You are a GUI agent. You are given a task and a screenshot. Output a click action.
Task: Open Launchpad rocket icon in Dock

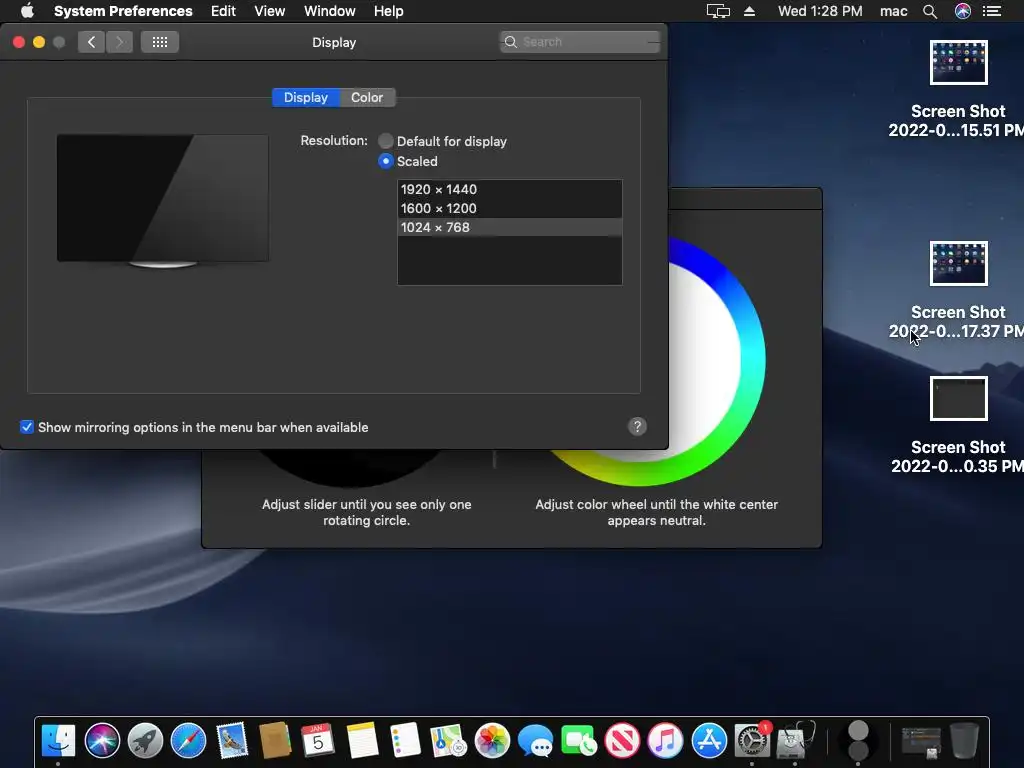coord(145,741)
